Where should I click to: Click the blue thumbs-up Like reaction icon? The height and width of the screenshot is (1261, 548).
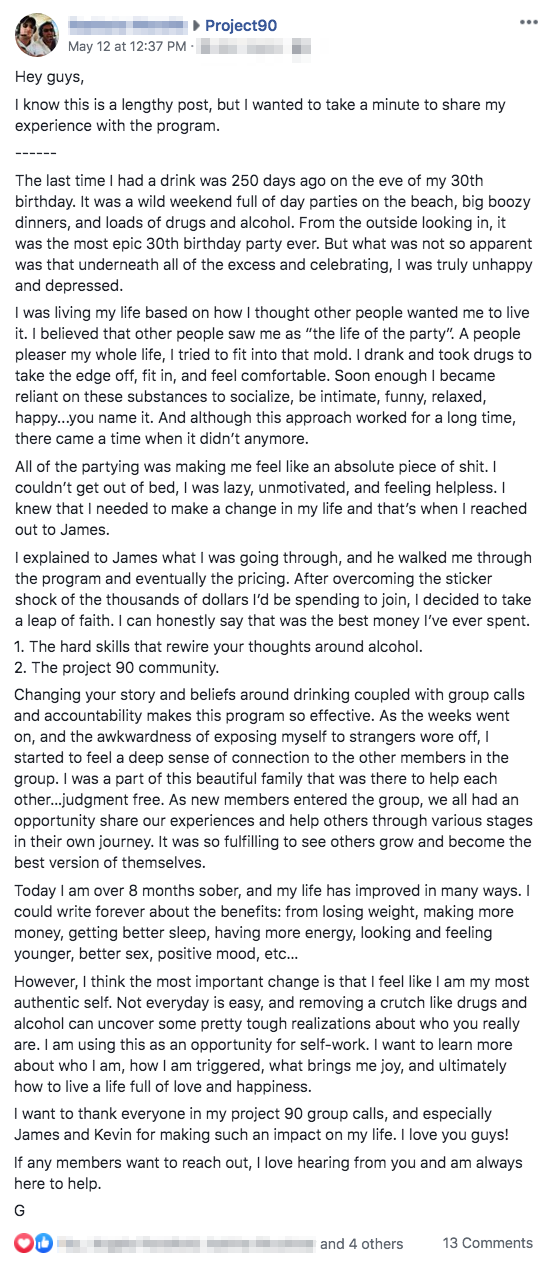42,1243
